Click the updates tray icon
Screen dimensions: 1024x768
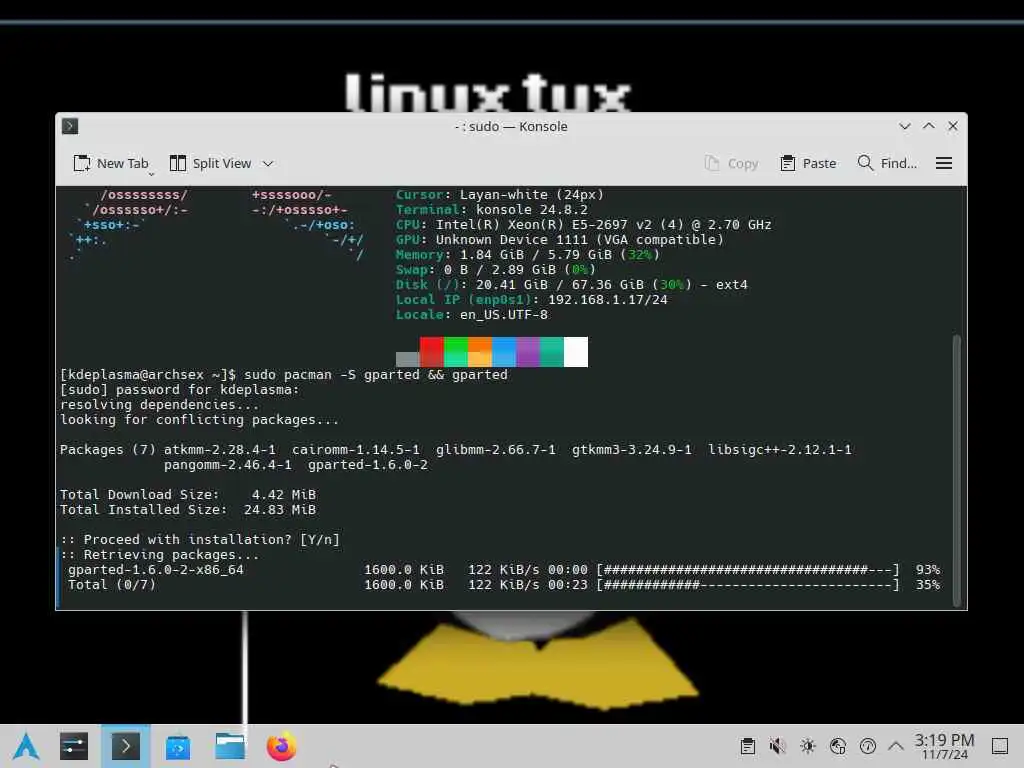(868, 746)
